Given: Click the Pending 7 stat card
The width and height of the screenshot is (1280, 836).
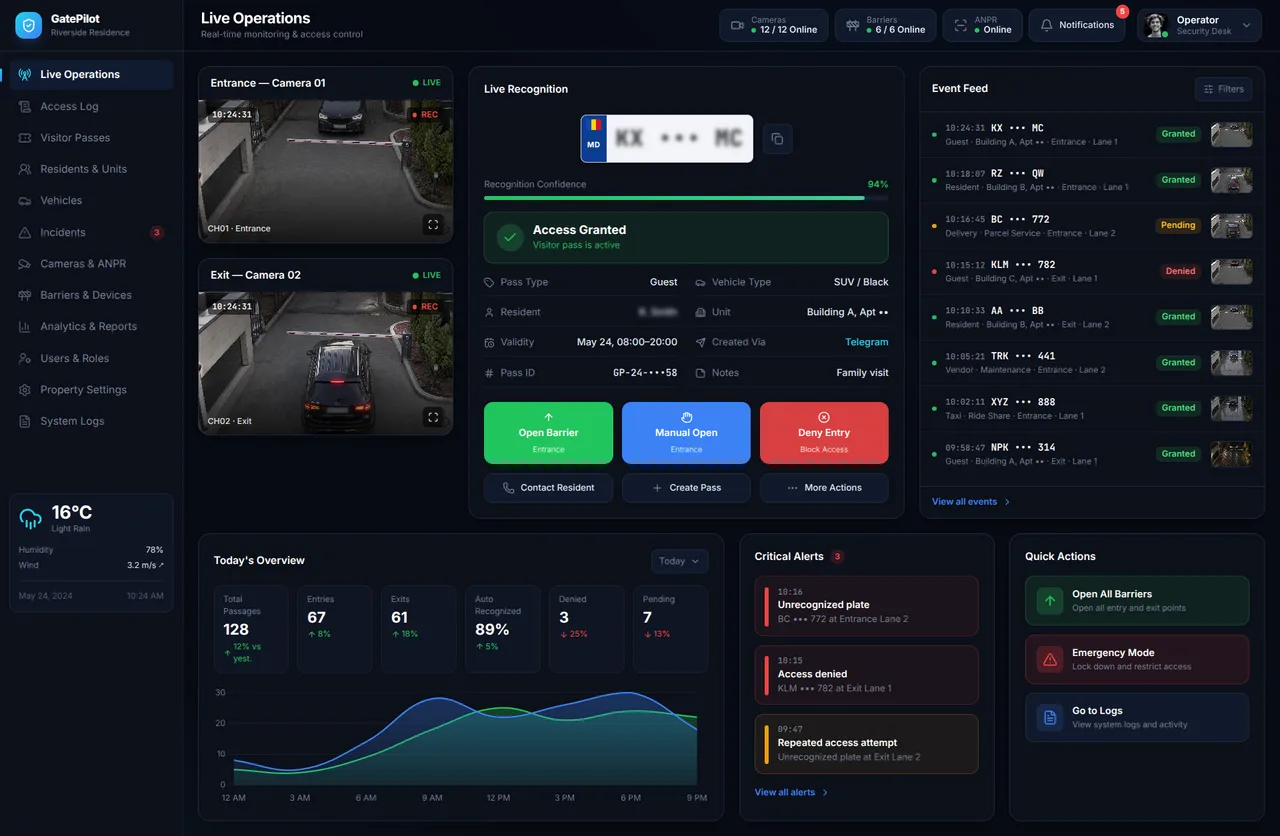Looking at the screenshot, I should pos(671,629).
